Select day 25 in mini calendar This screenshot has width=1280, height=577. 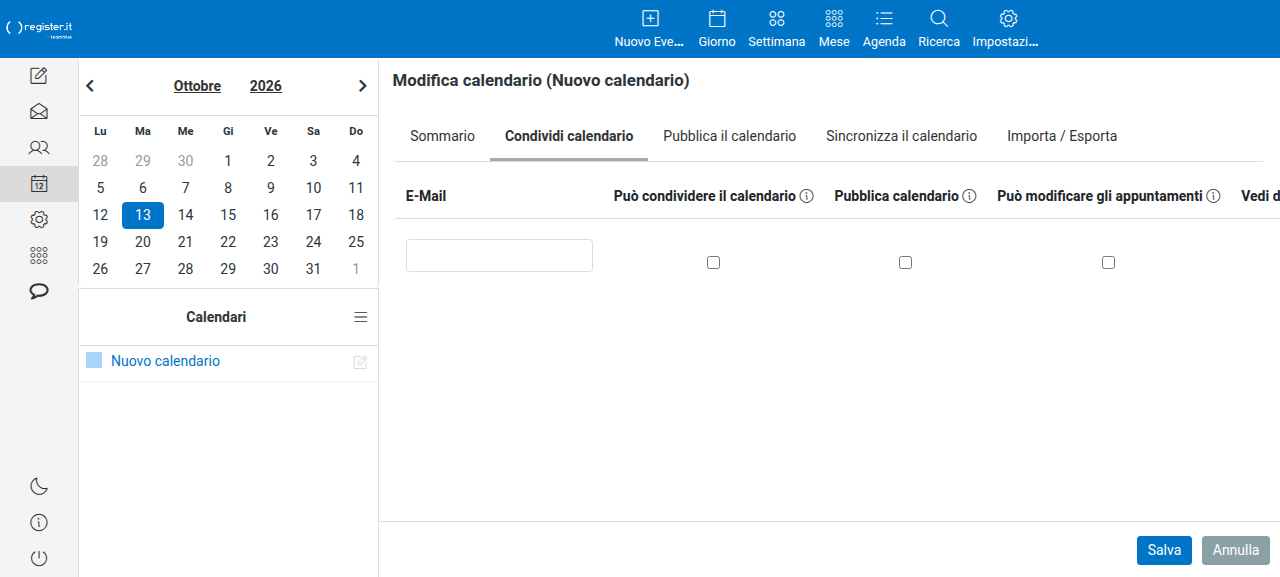356,242
